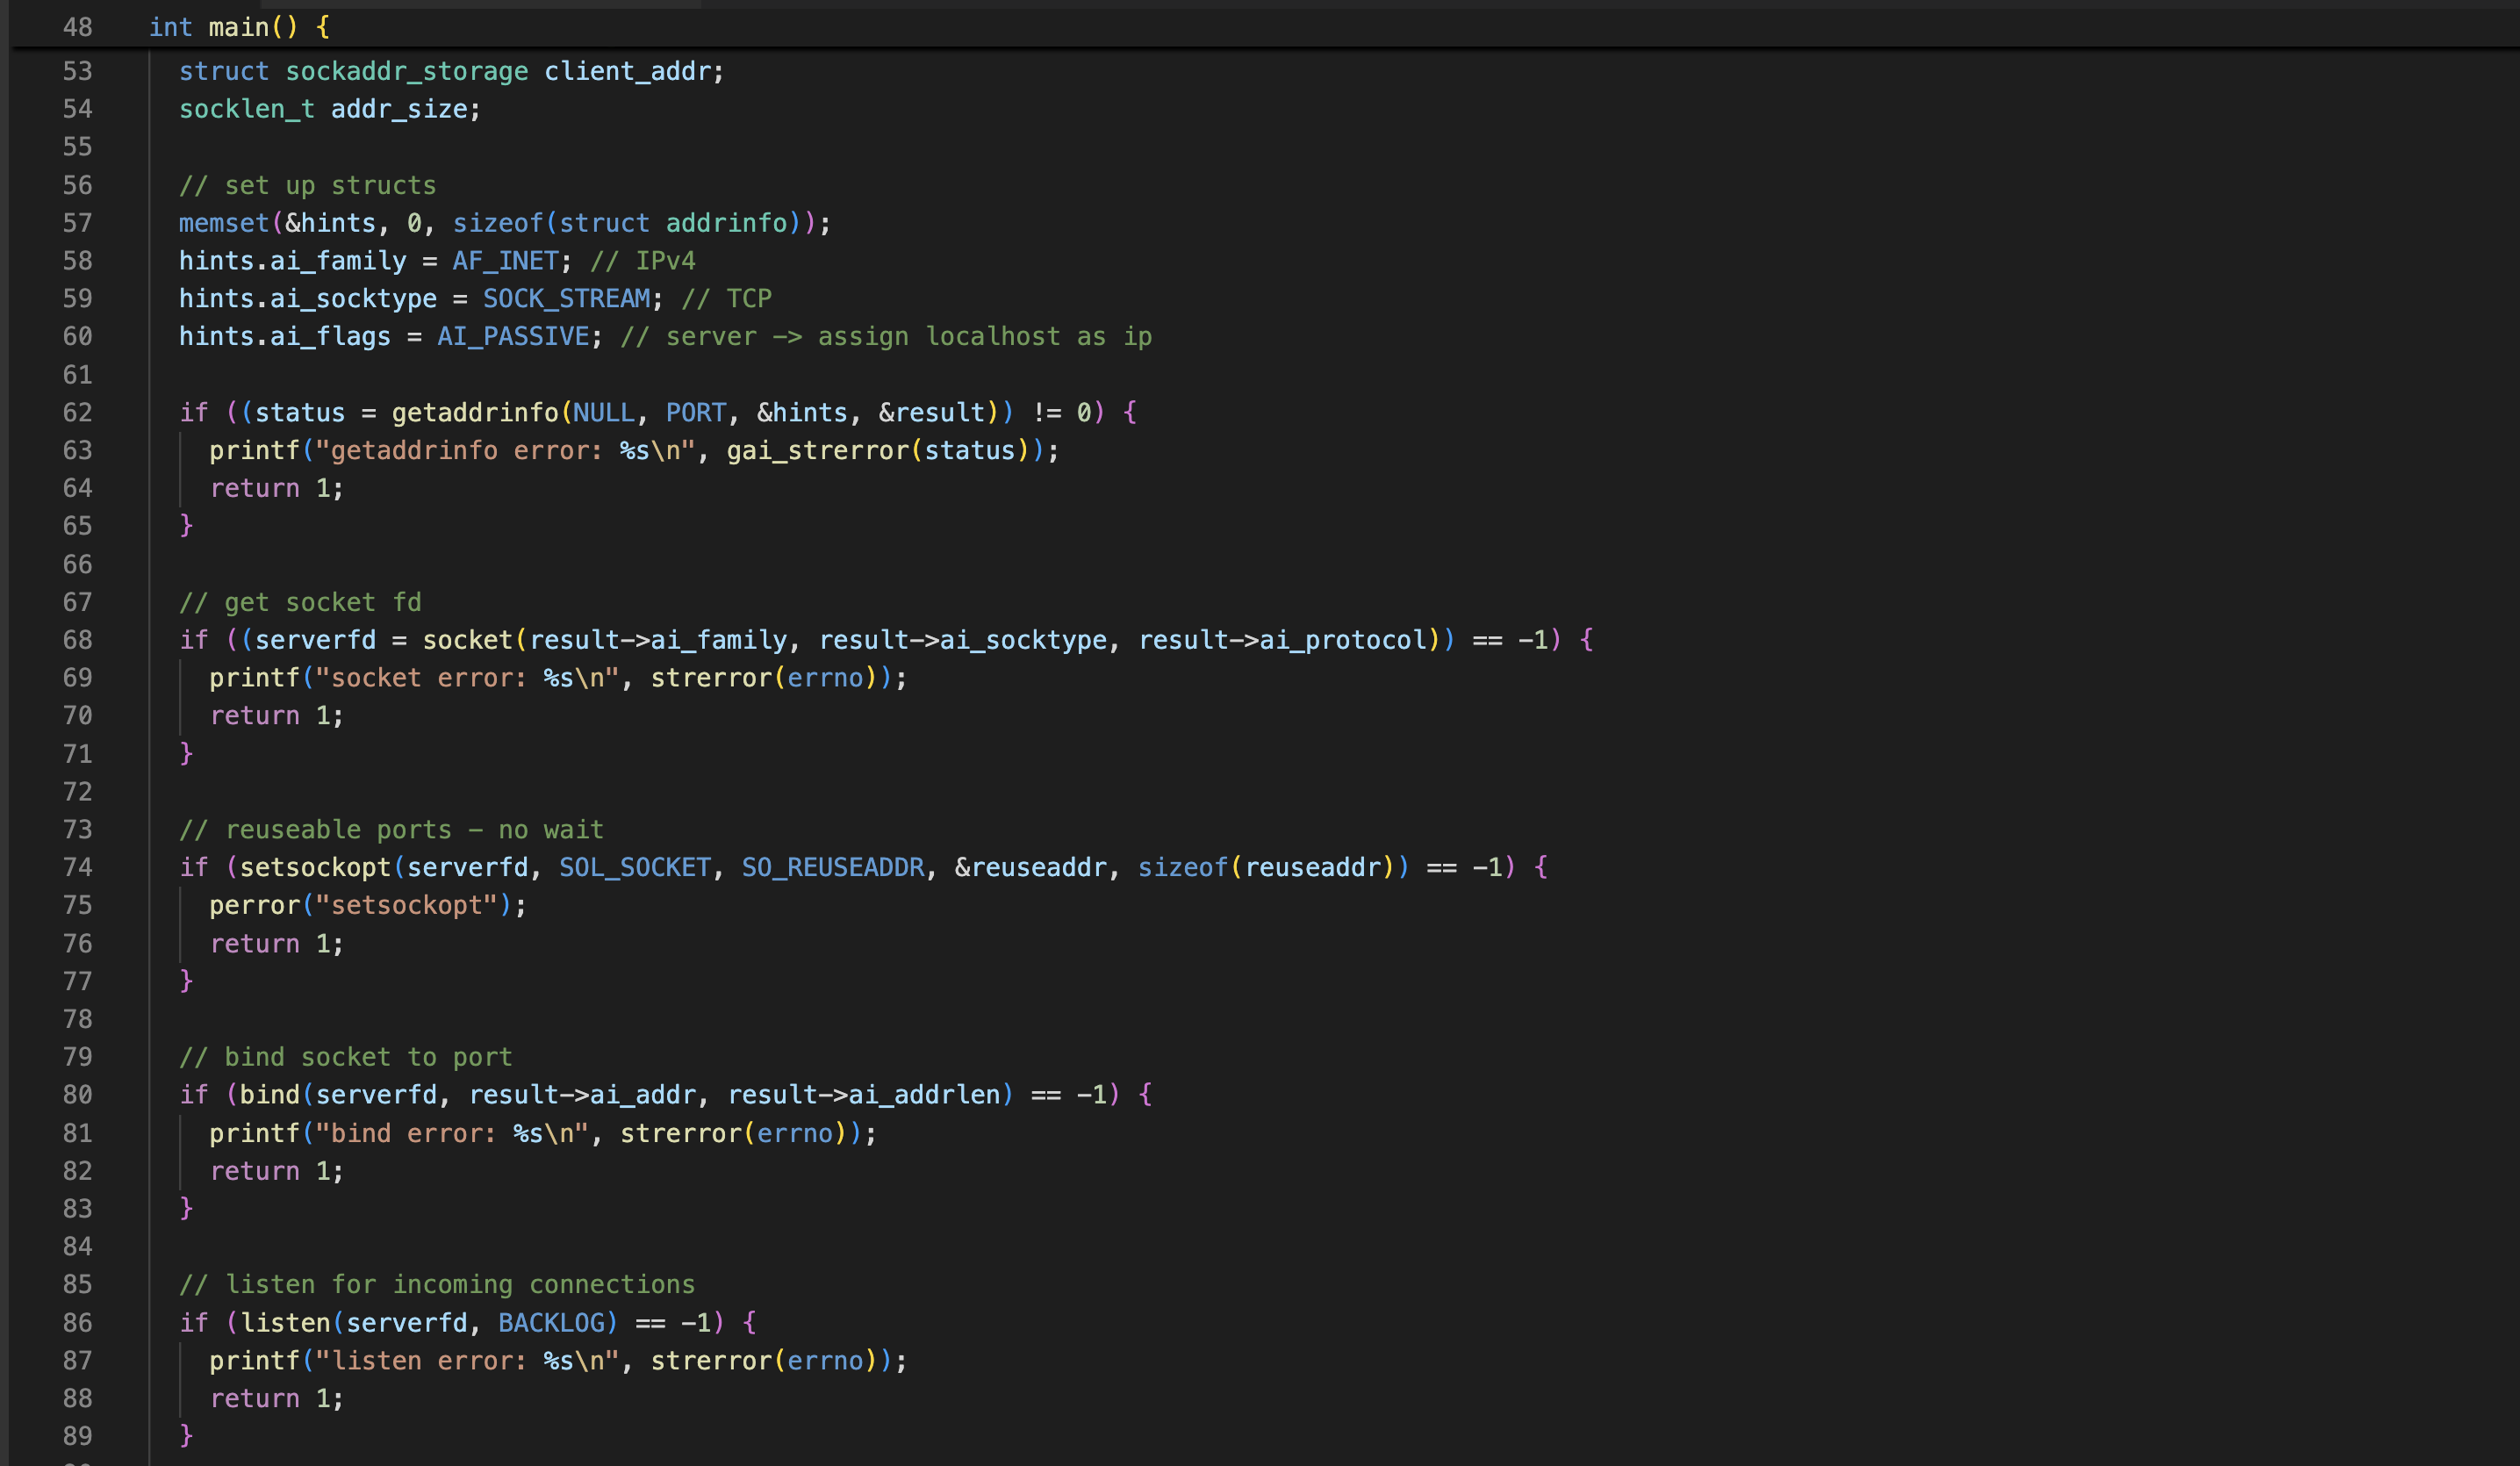This screenshot has height=1466, width=2520.
Task: Click 'bind' function call on line 80
Action: point(270,1095)
